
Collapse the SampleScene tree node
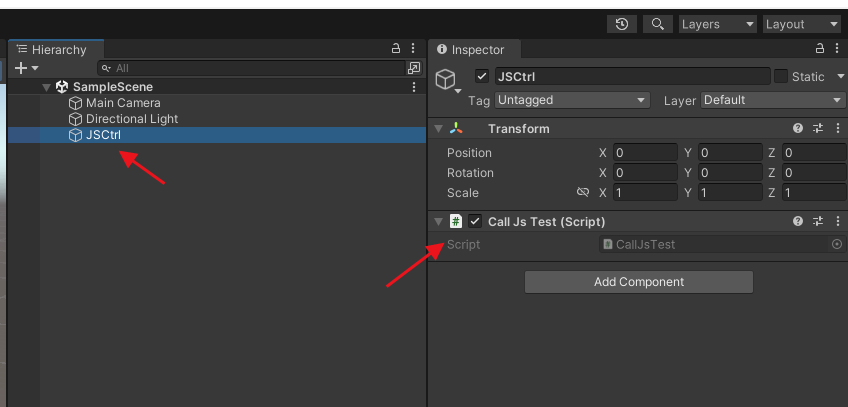[47, 87]
